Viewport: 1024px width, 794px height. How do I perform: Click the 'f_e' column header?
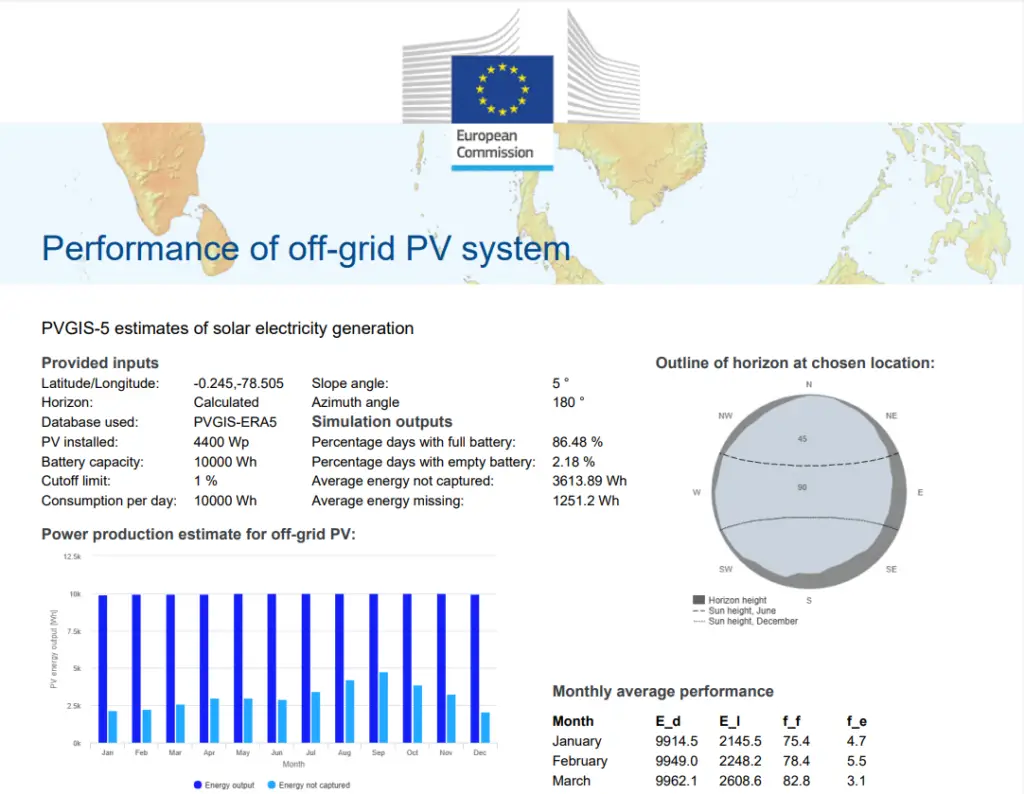click(x=856, y=722)
